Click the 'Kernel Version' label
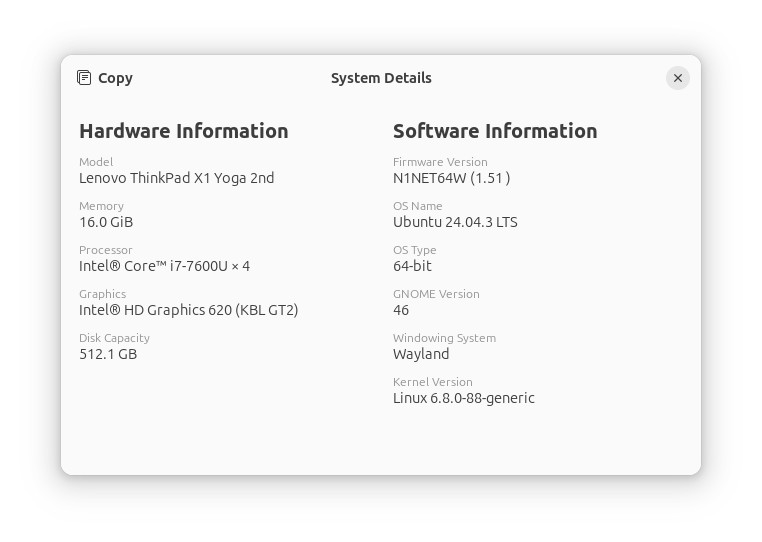This screenshot has height=542, width=762. [433, 382]
